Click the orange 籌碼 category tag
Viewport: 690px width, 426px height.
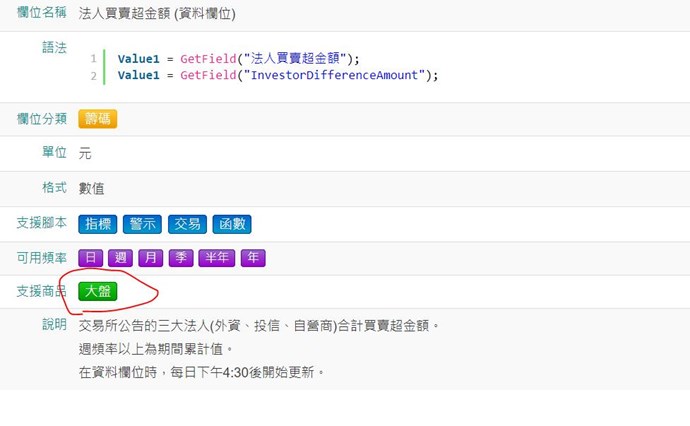pos(97,119)
